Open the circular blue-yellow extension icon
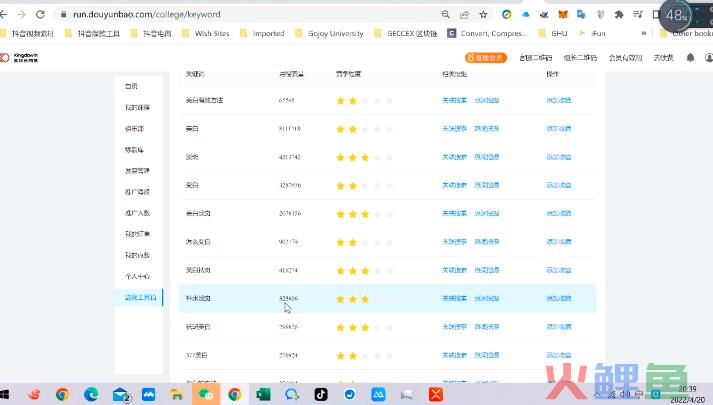 (x=507, y=15)
